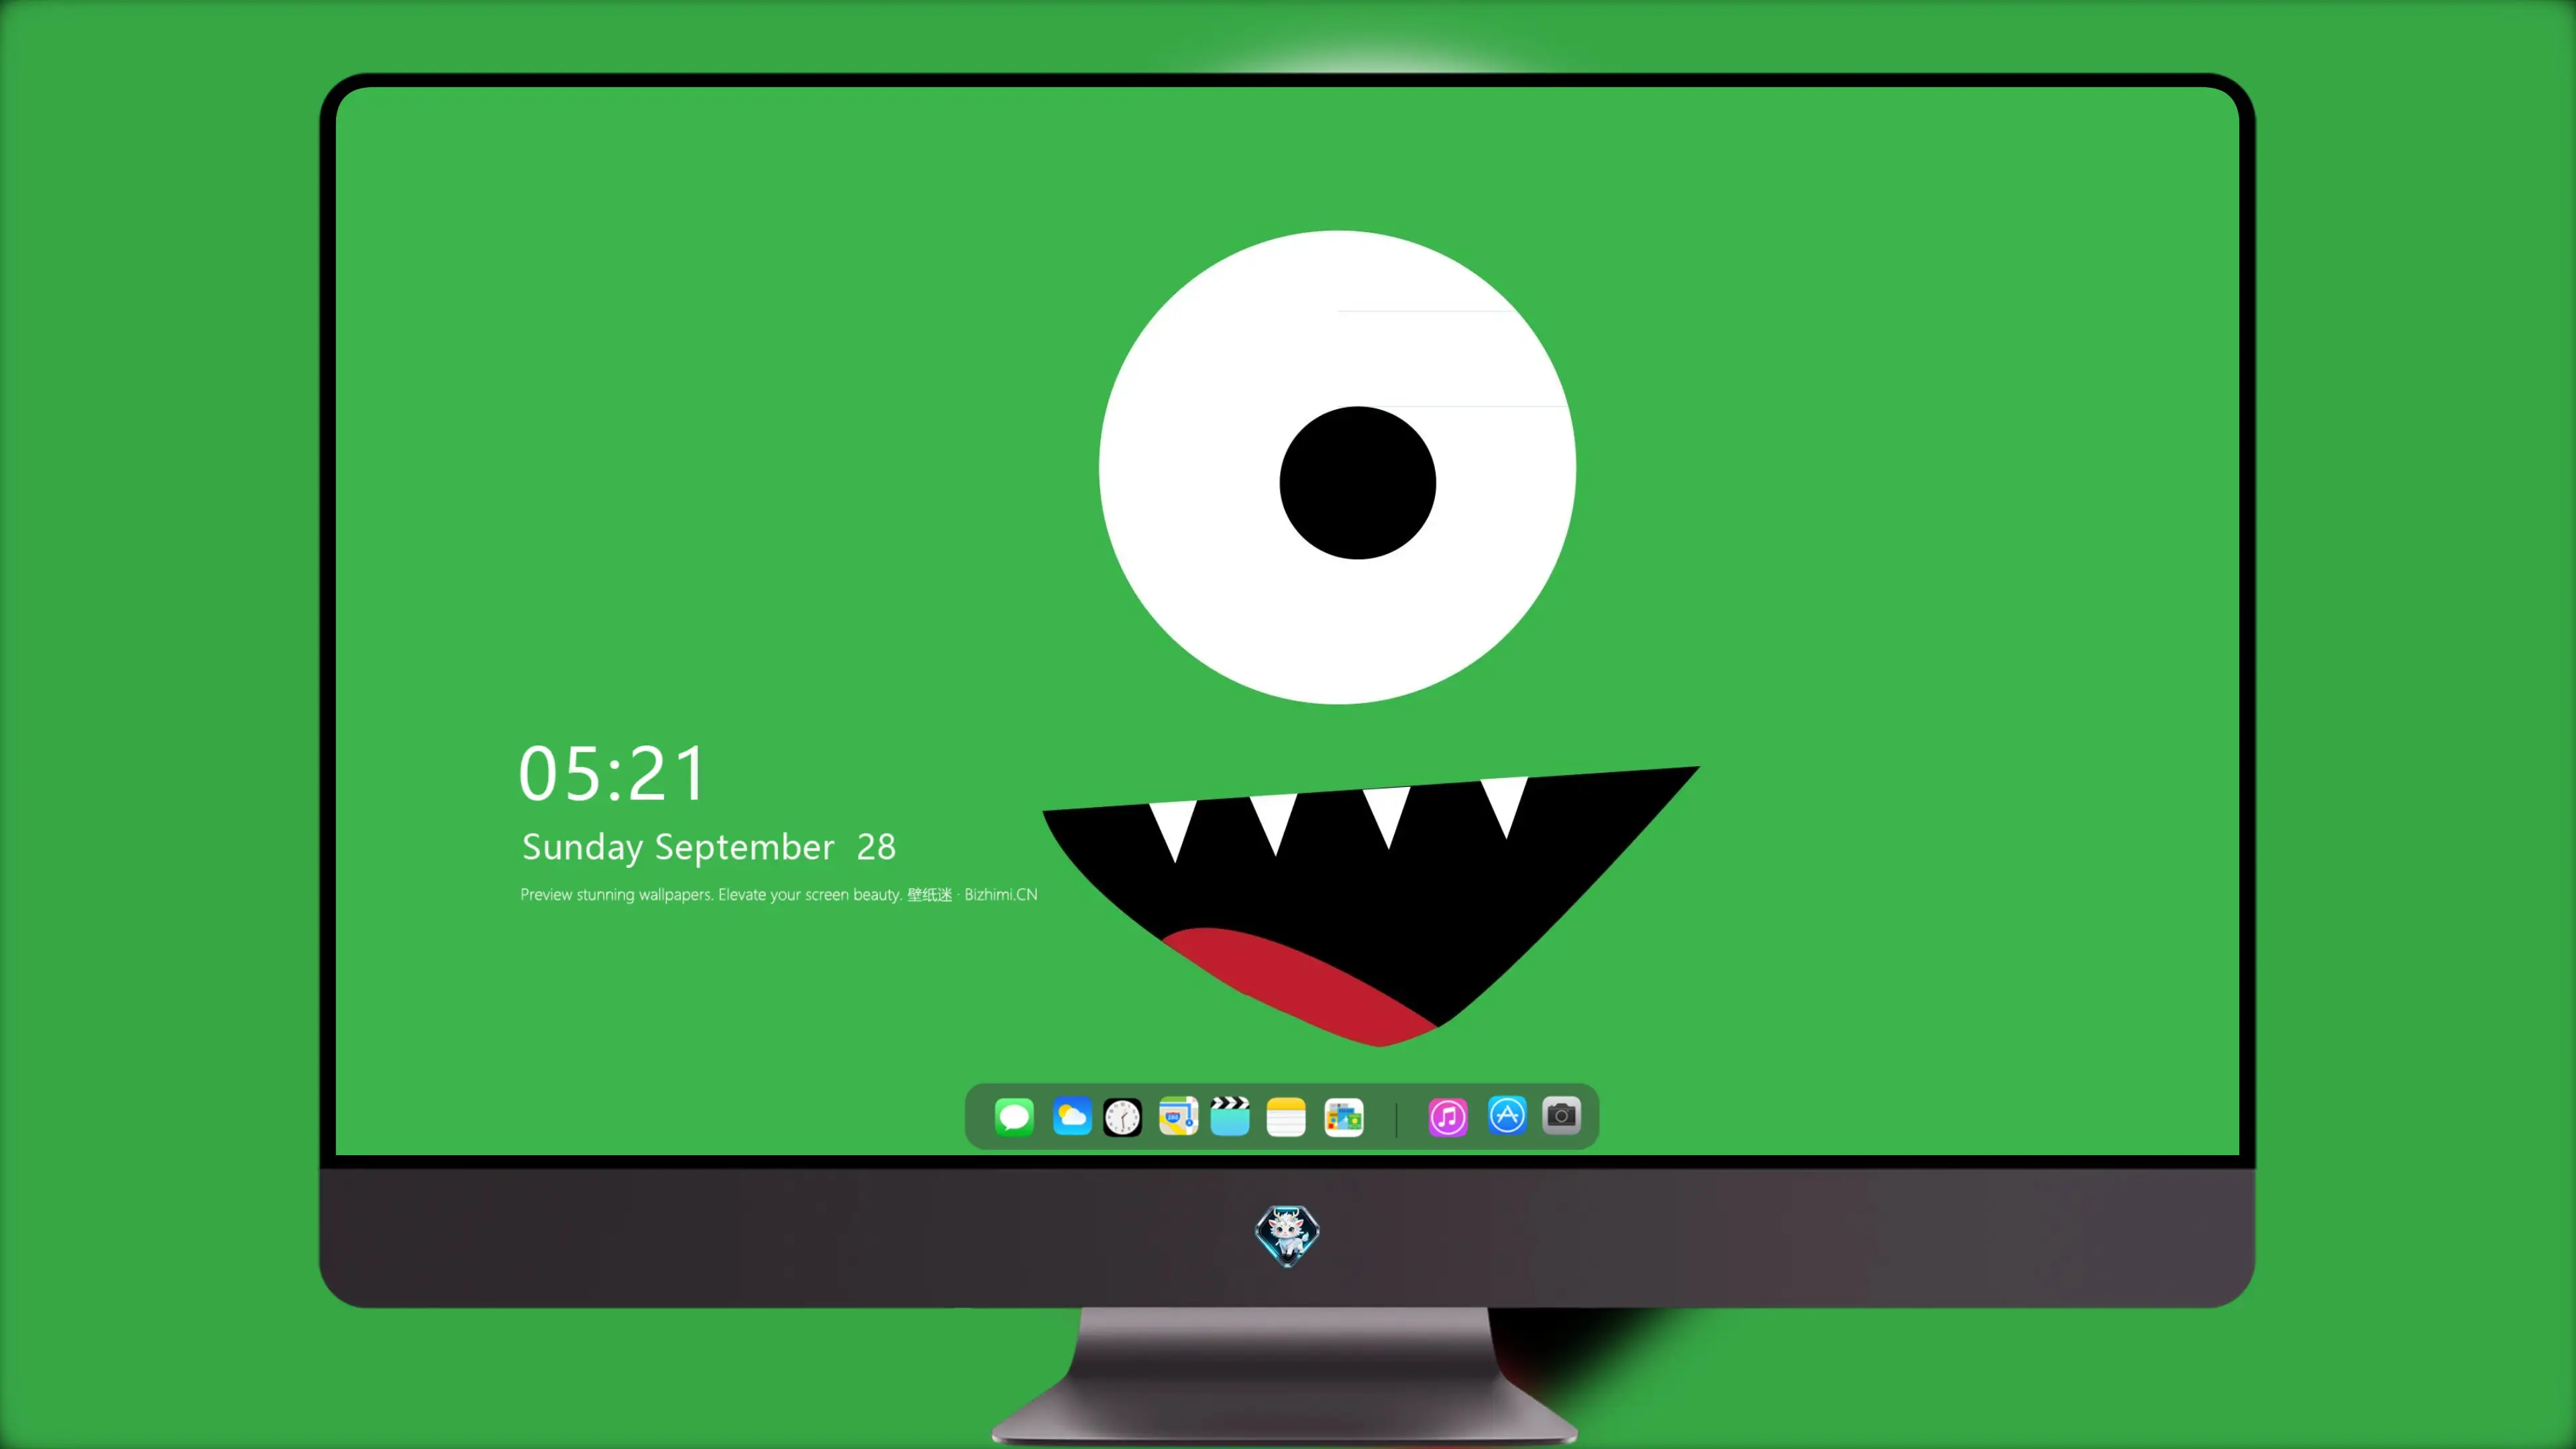2576x1449 pixels.
Task: Open the Maps app in the dock
Action: coord(1178,1116)
